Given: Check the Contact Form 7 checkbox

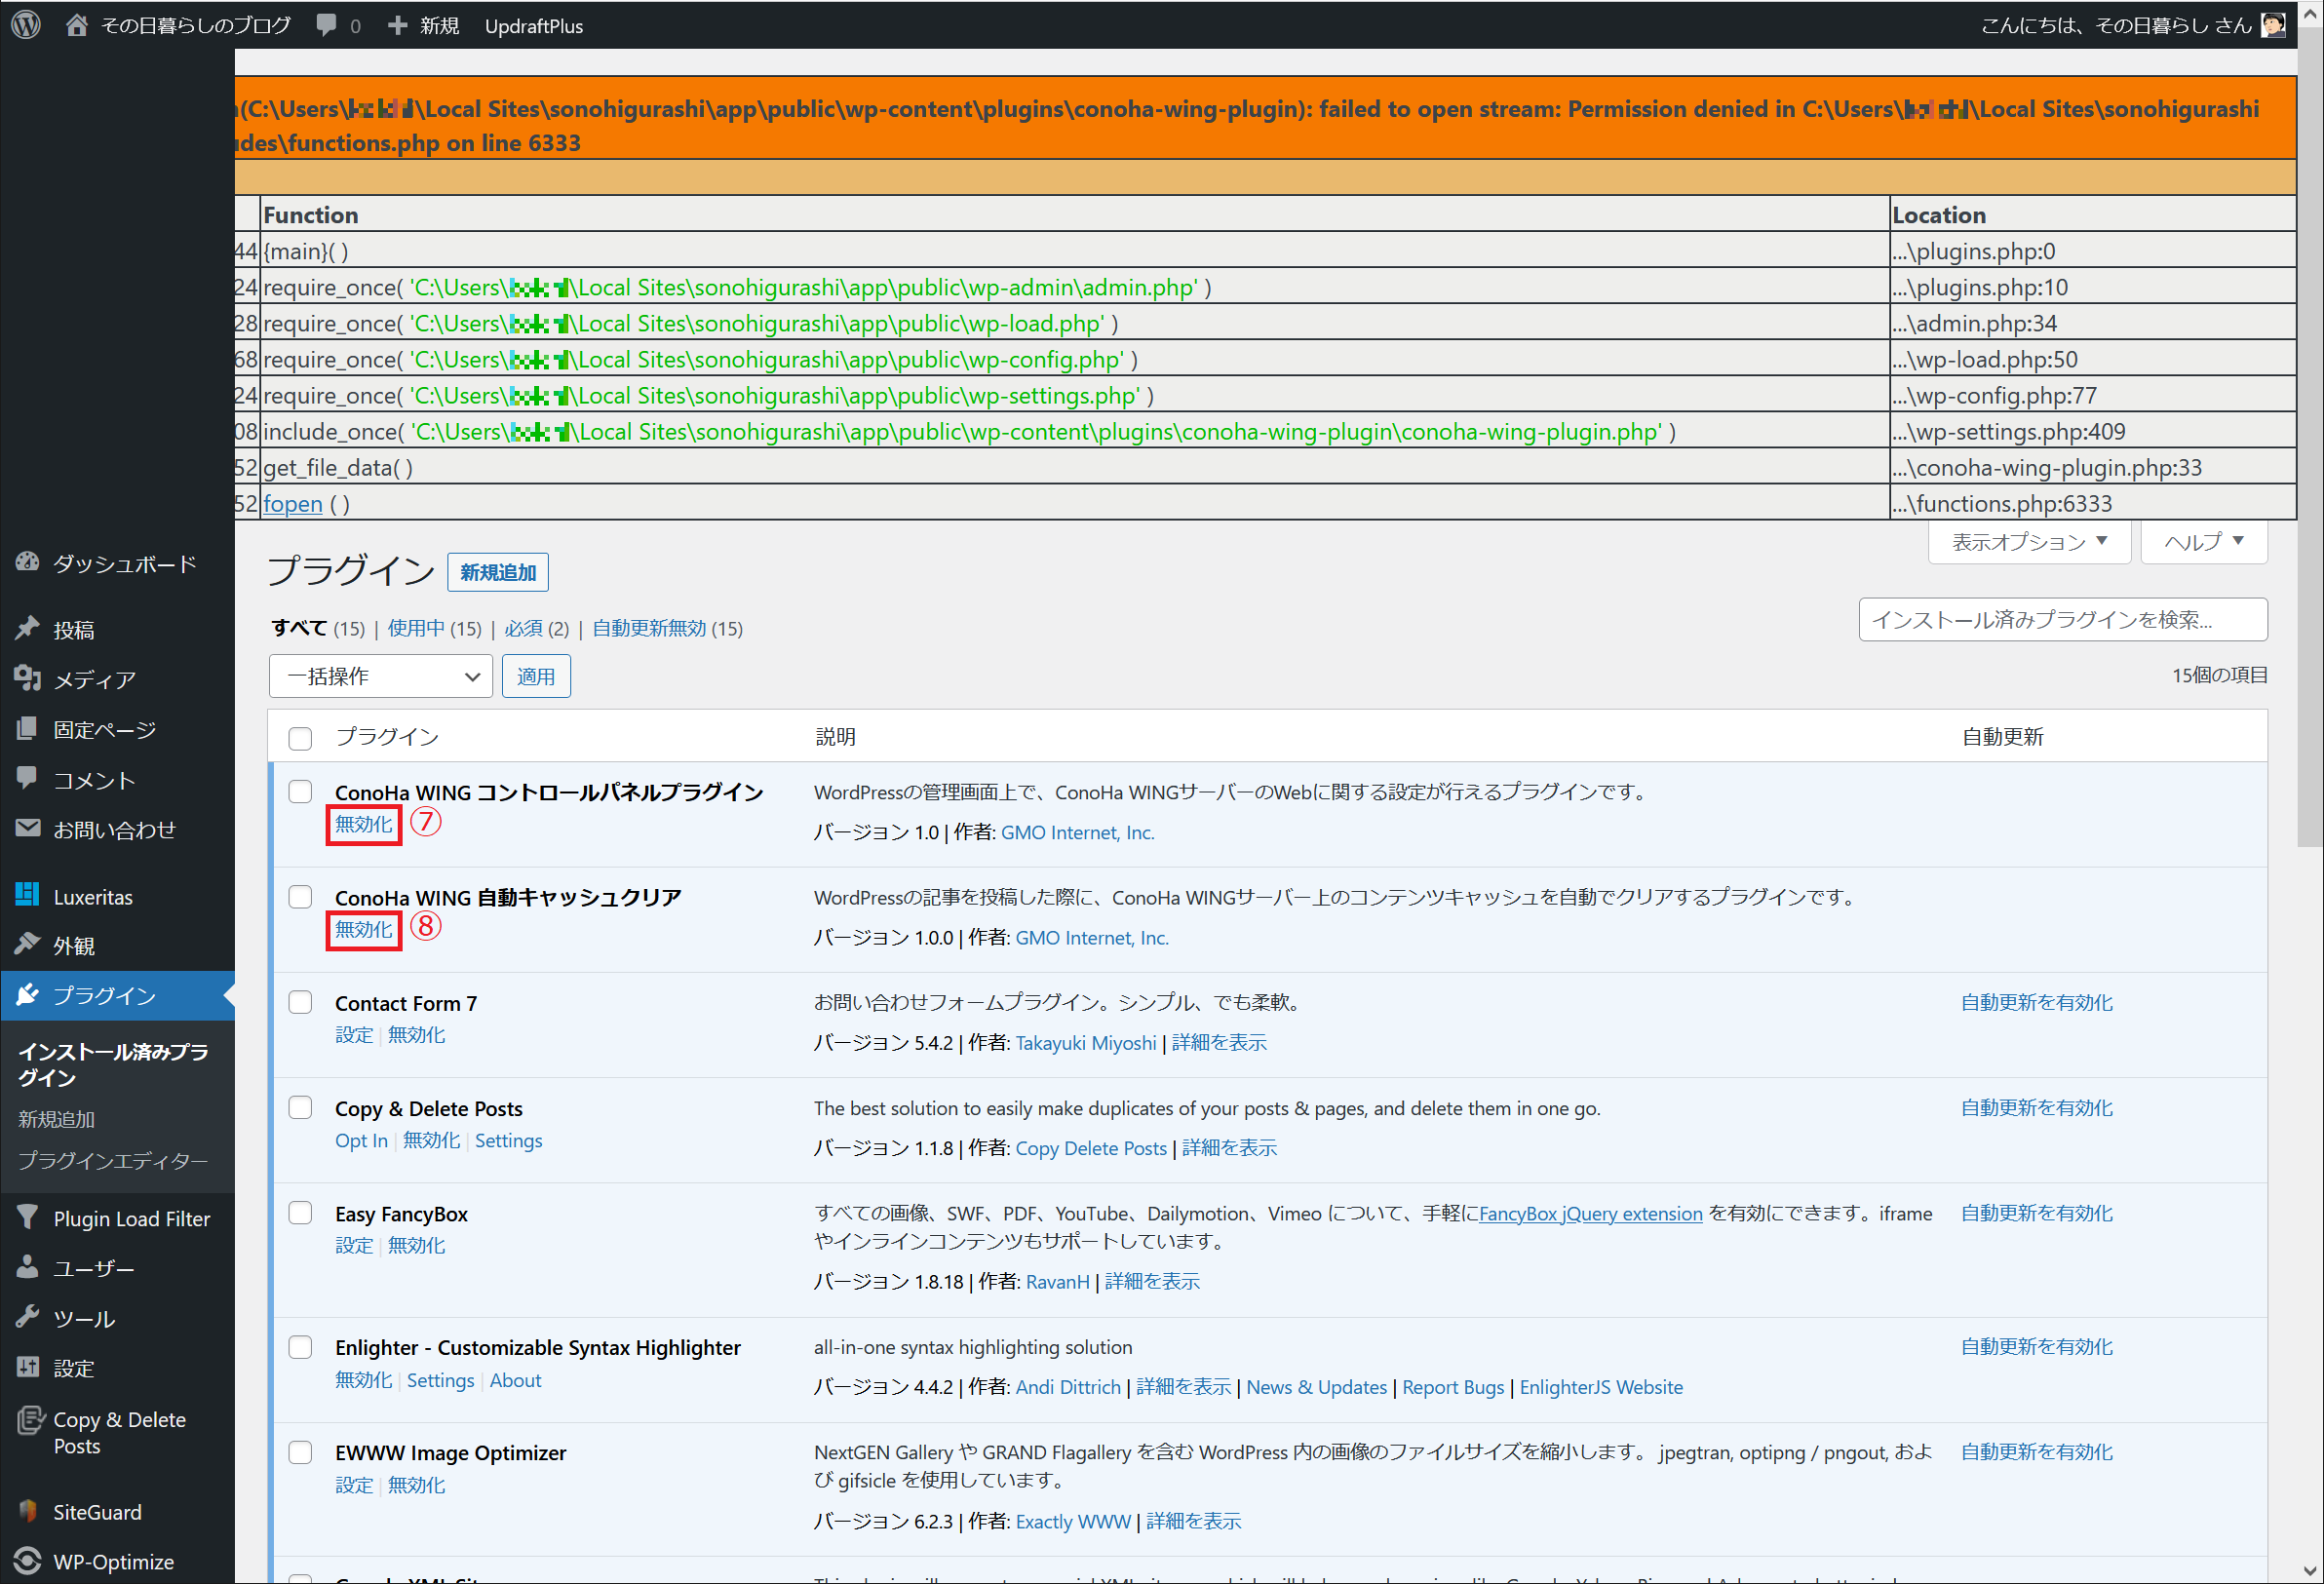Looking at the screenshot, I should tap(300, 1003).
